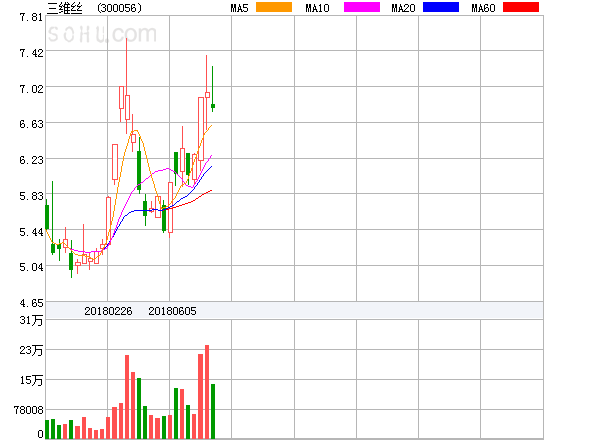Click the 20180226 date label
The image size is (600, 440).
[x=108, y=311]
